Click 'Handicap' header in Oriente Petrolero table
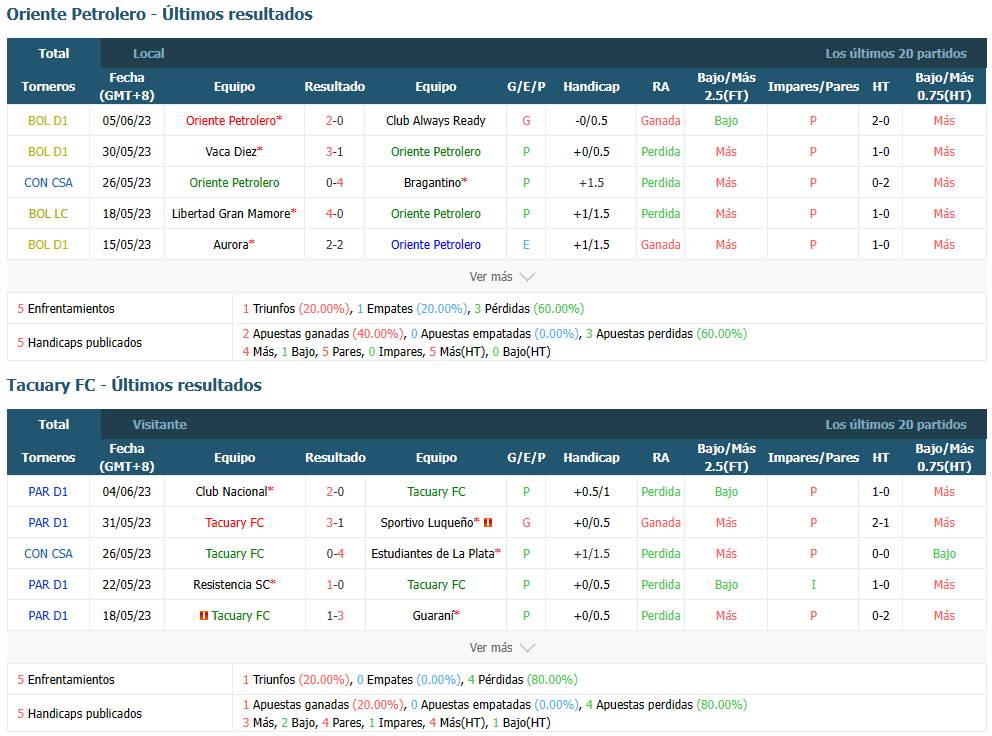This screenshot has width=992, height=736. (592, 86)
